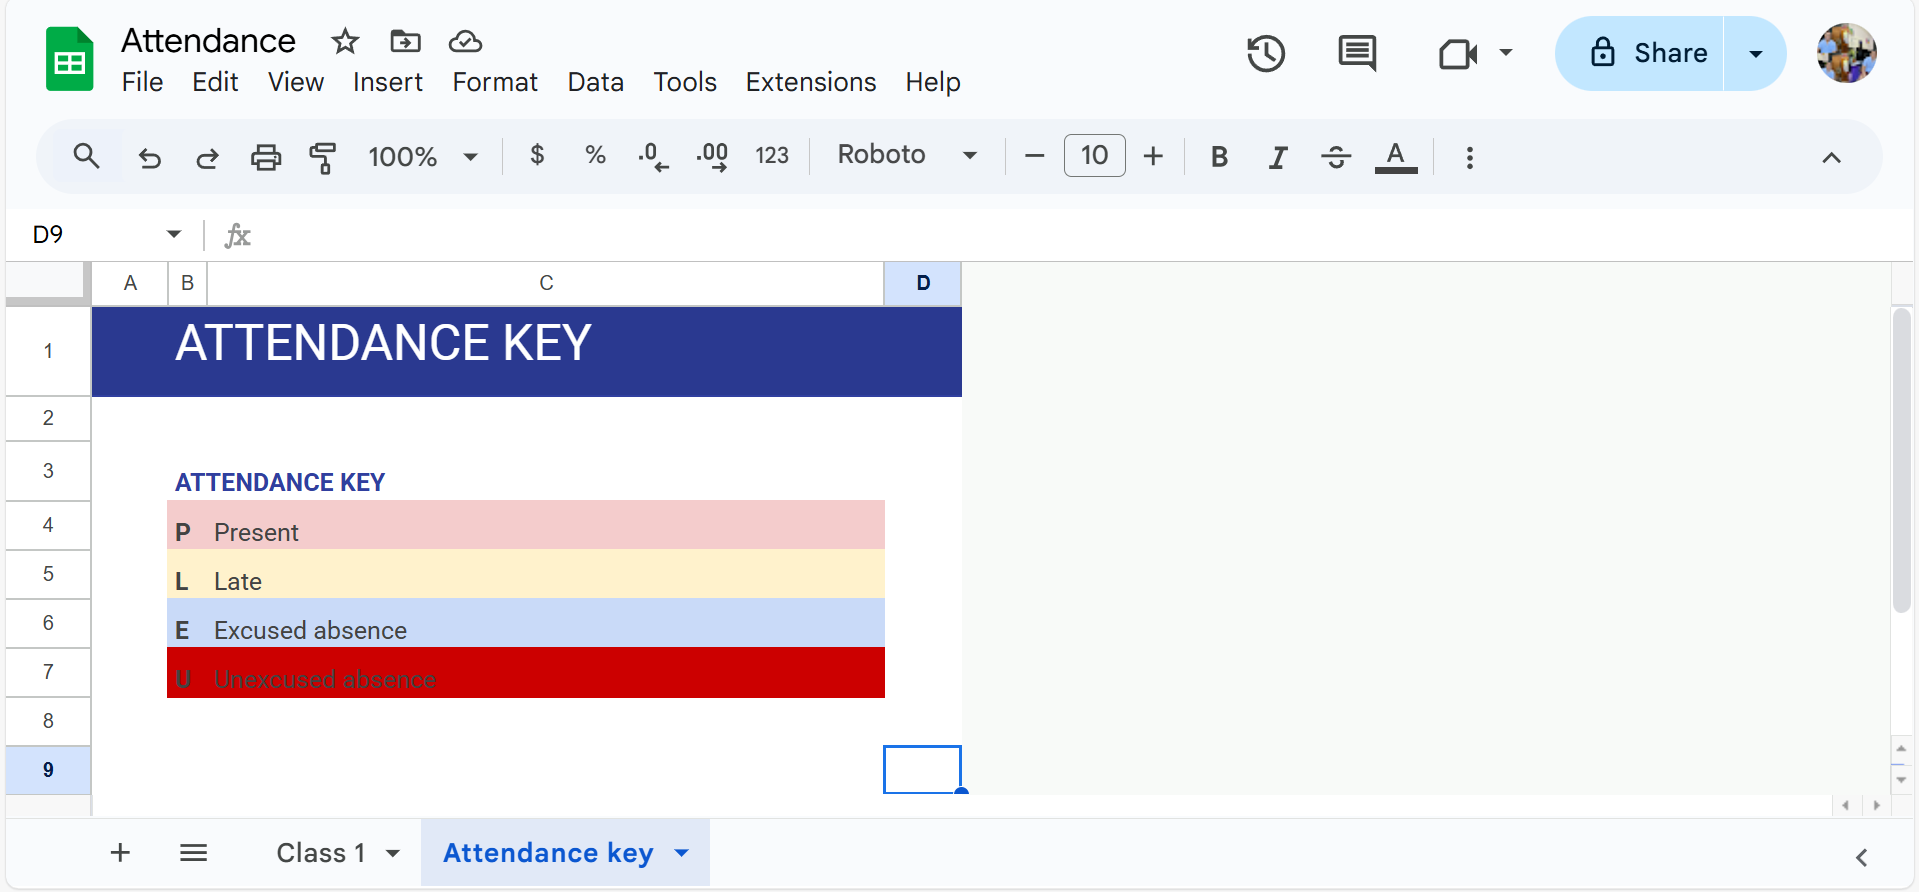Click the pink Present cell

[546, 526]
